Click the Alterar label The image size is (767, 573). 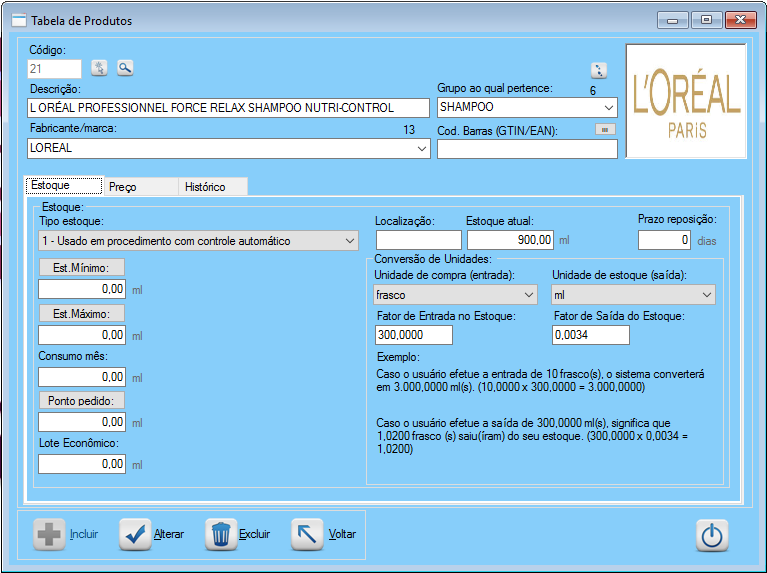click(169, 534)
